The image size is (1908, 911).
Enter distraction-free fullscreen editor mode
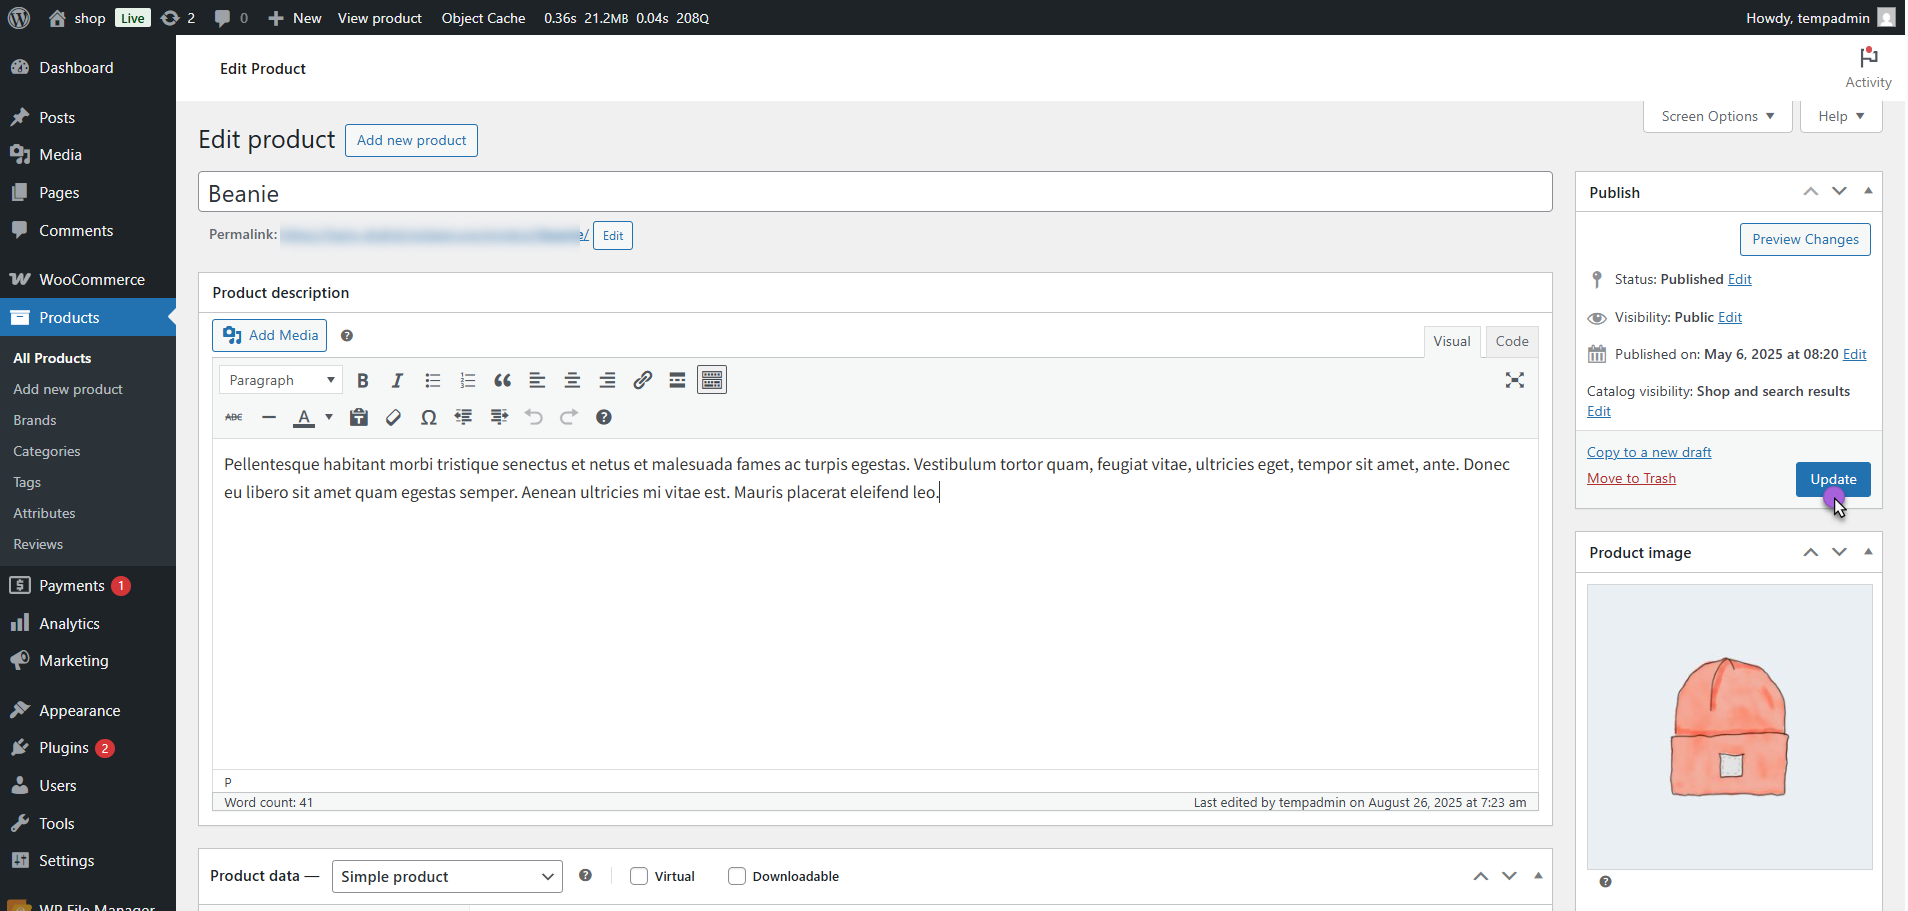[1514, 381]
